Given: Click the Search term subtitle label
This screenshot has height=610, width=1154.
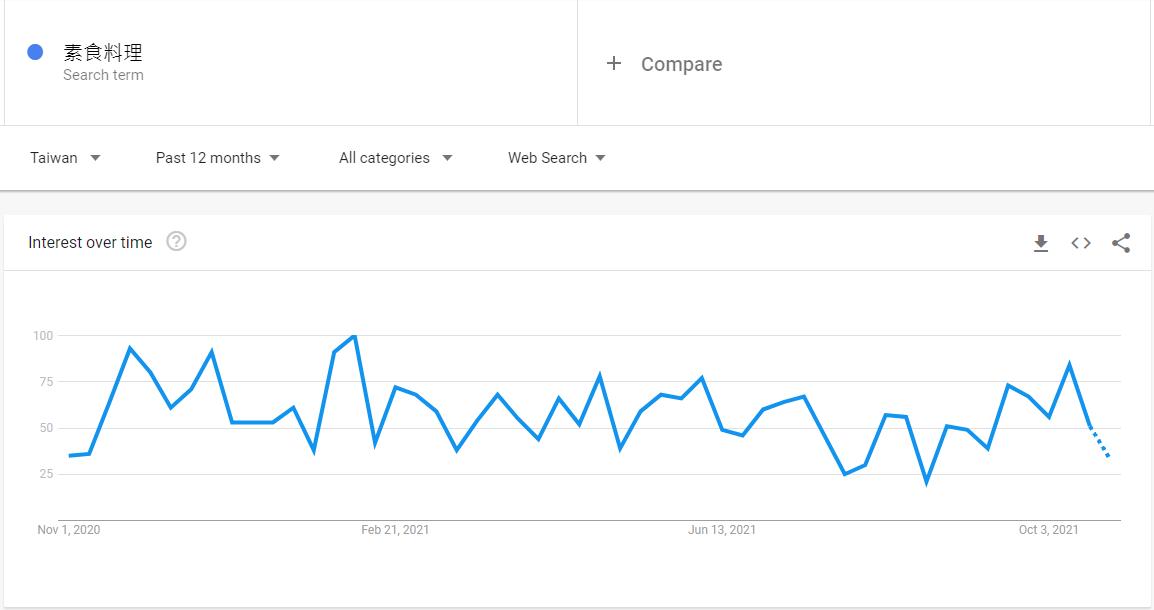Looking at the screenshot, I should pos(103,75).
